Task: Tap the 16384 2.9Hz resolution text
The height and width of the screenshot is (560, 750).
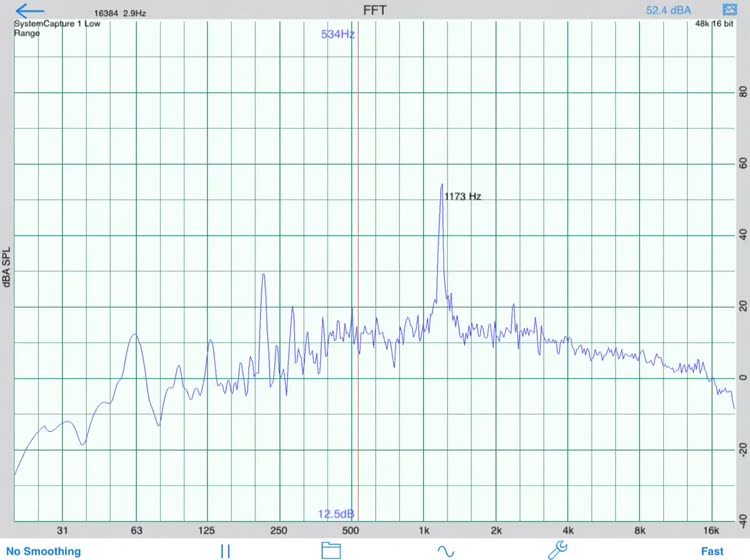Action: (x=120, y=13)
